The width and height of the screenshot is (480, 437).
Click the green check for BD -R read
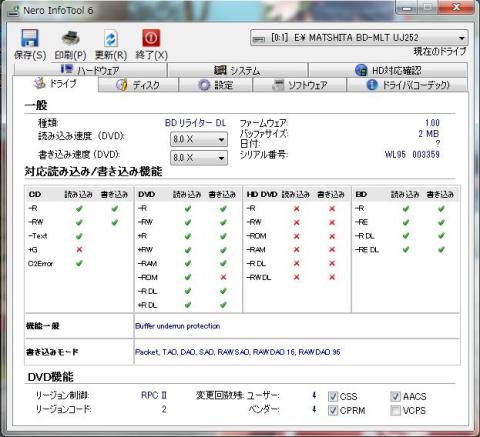click(406, 209)
